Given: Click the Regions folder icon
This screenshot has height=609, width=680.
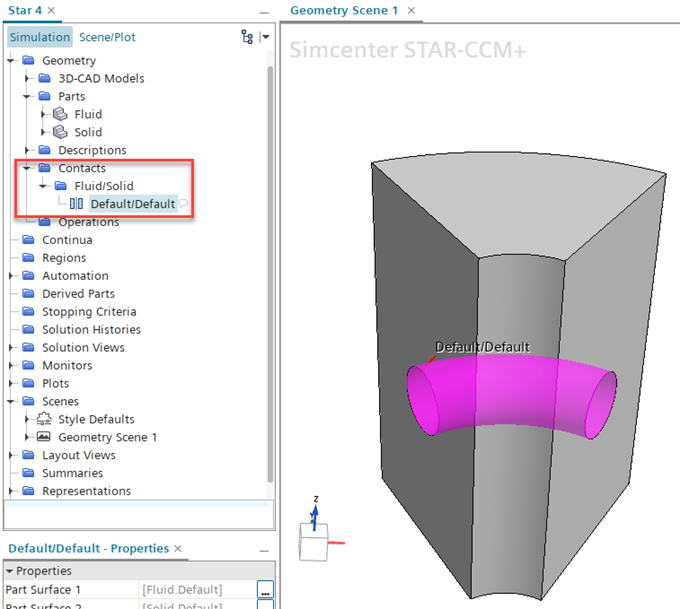Looking at the screenshot, I should tap(28, 258).
